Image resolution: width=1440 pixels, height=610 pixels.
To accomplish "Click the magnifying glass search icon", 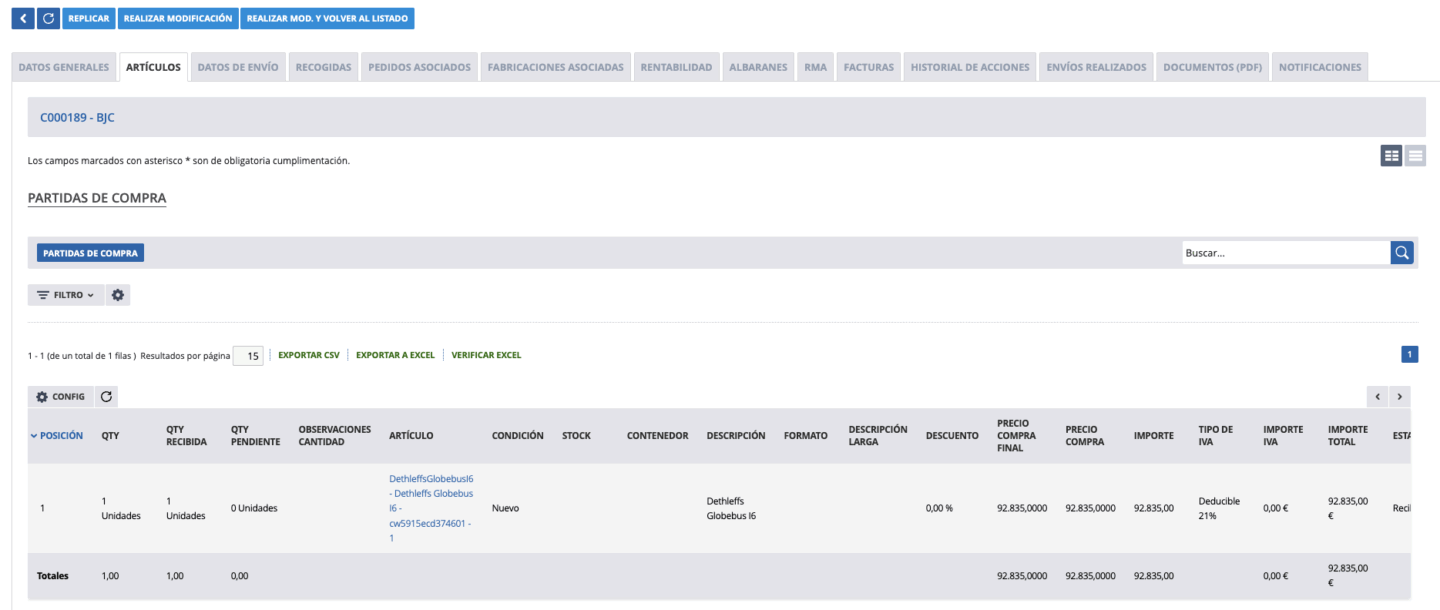I will click(1402, 253).
